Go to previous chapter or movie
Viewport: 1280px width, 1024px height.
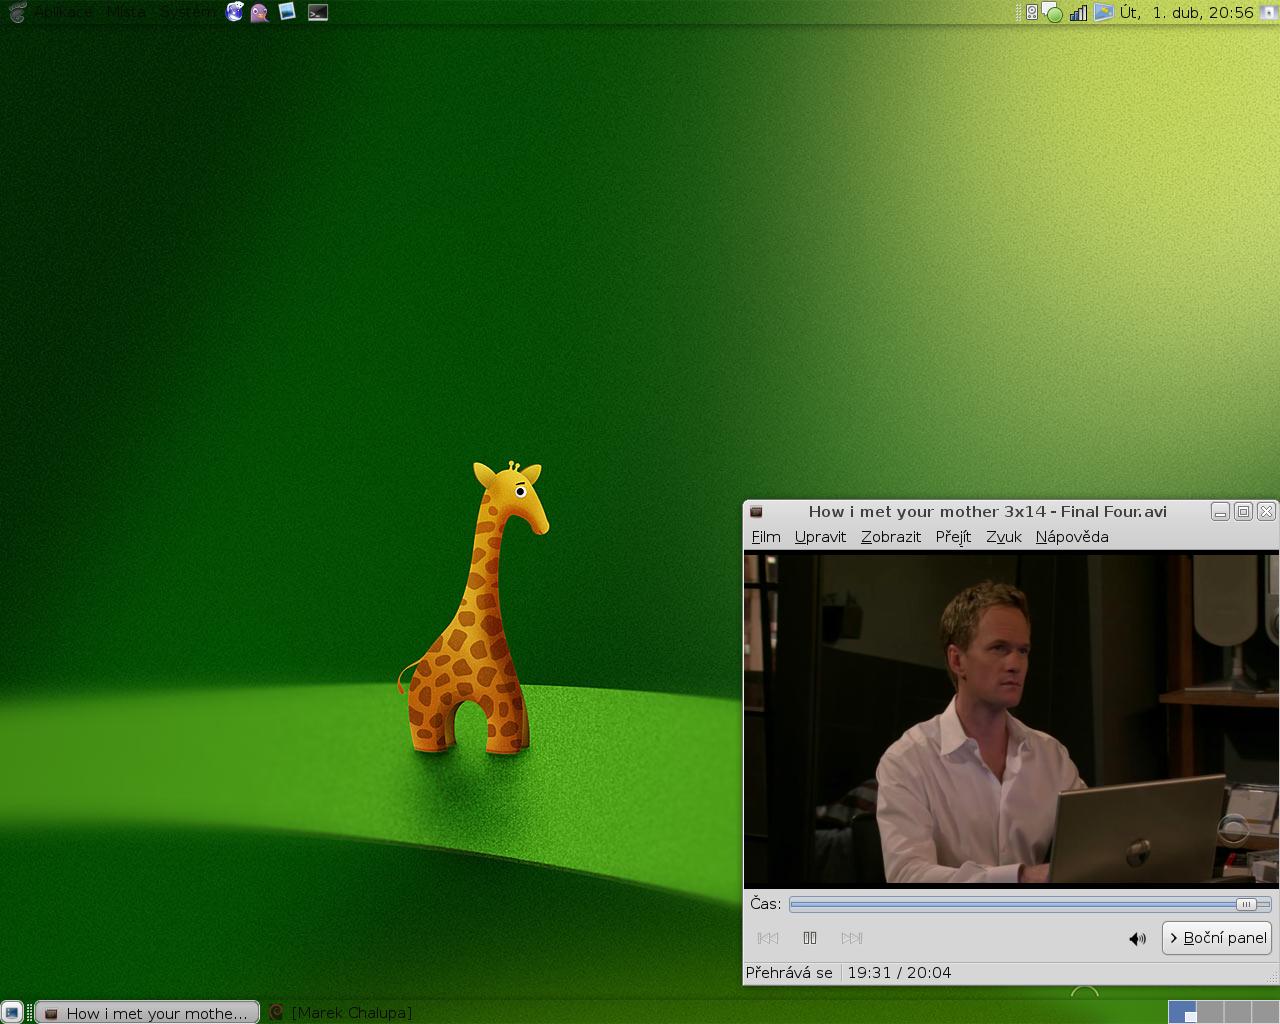coord(768,938)
